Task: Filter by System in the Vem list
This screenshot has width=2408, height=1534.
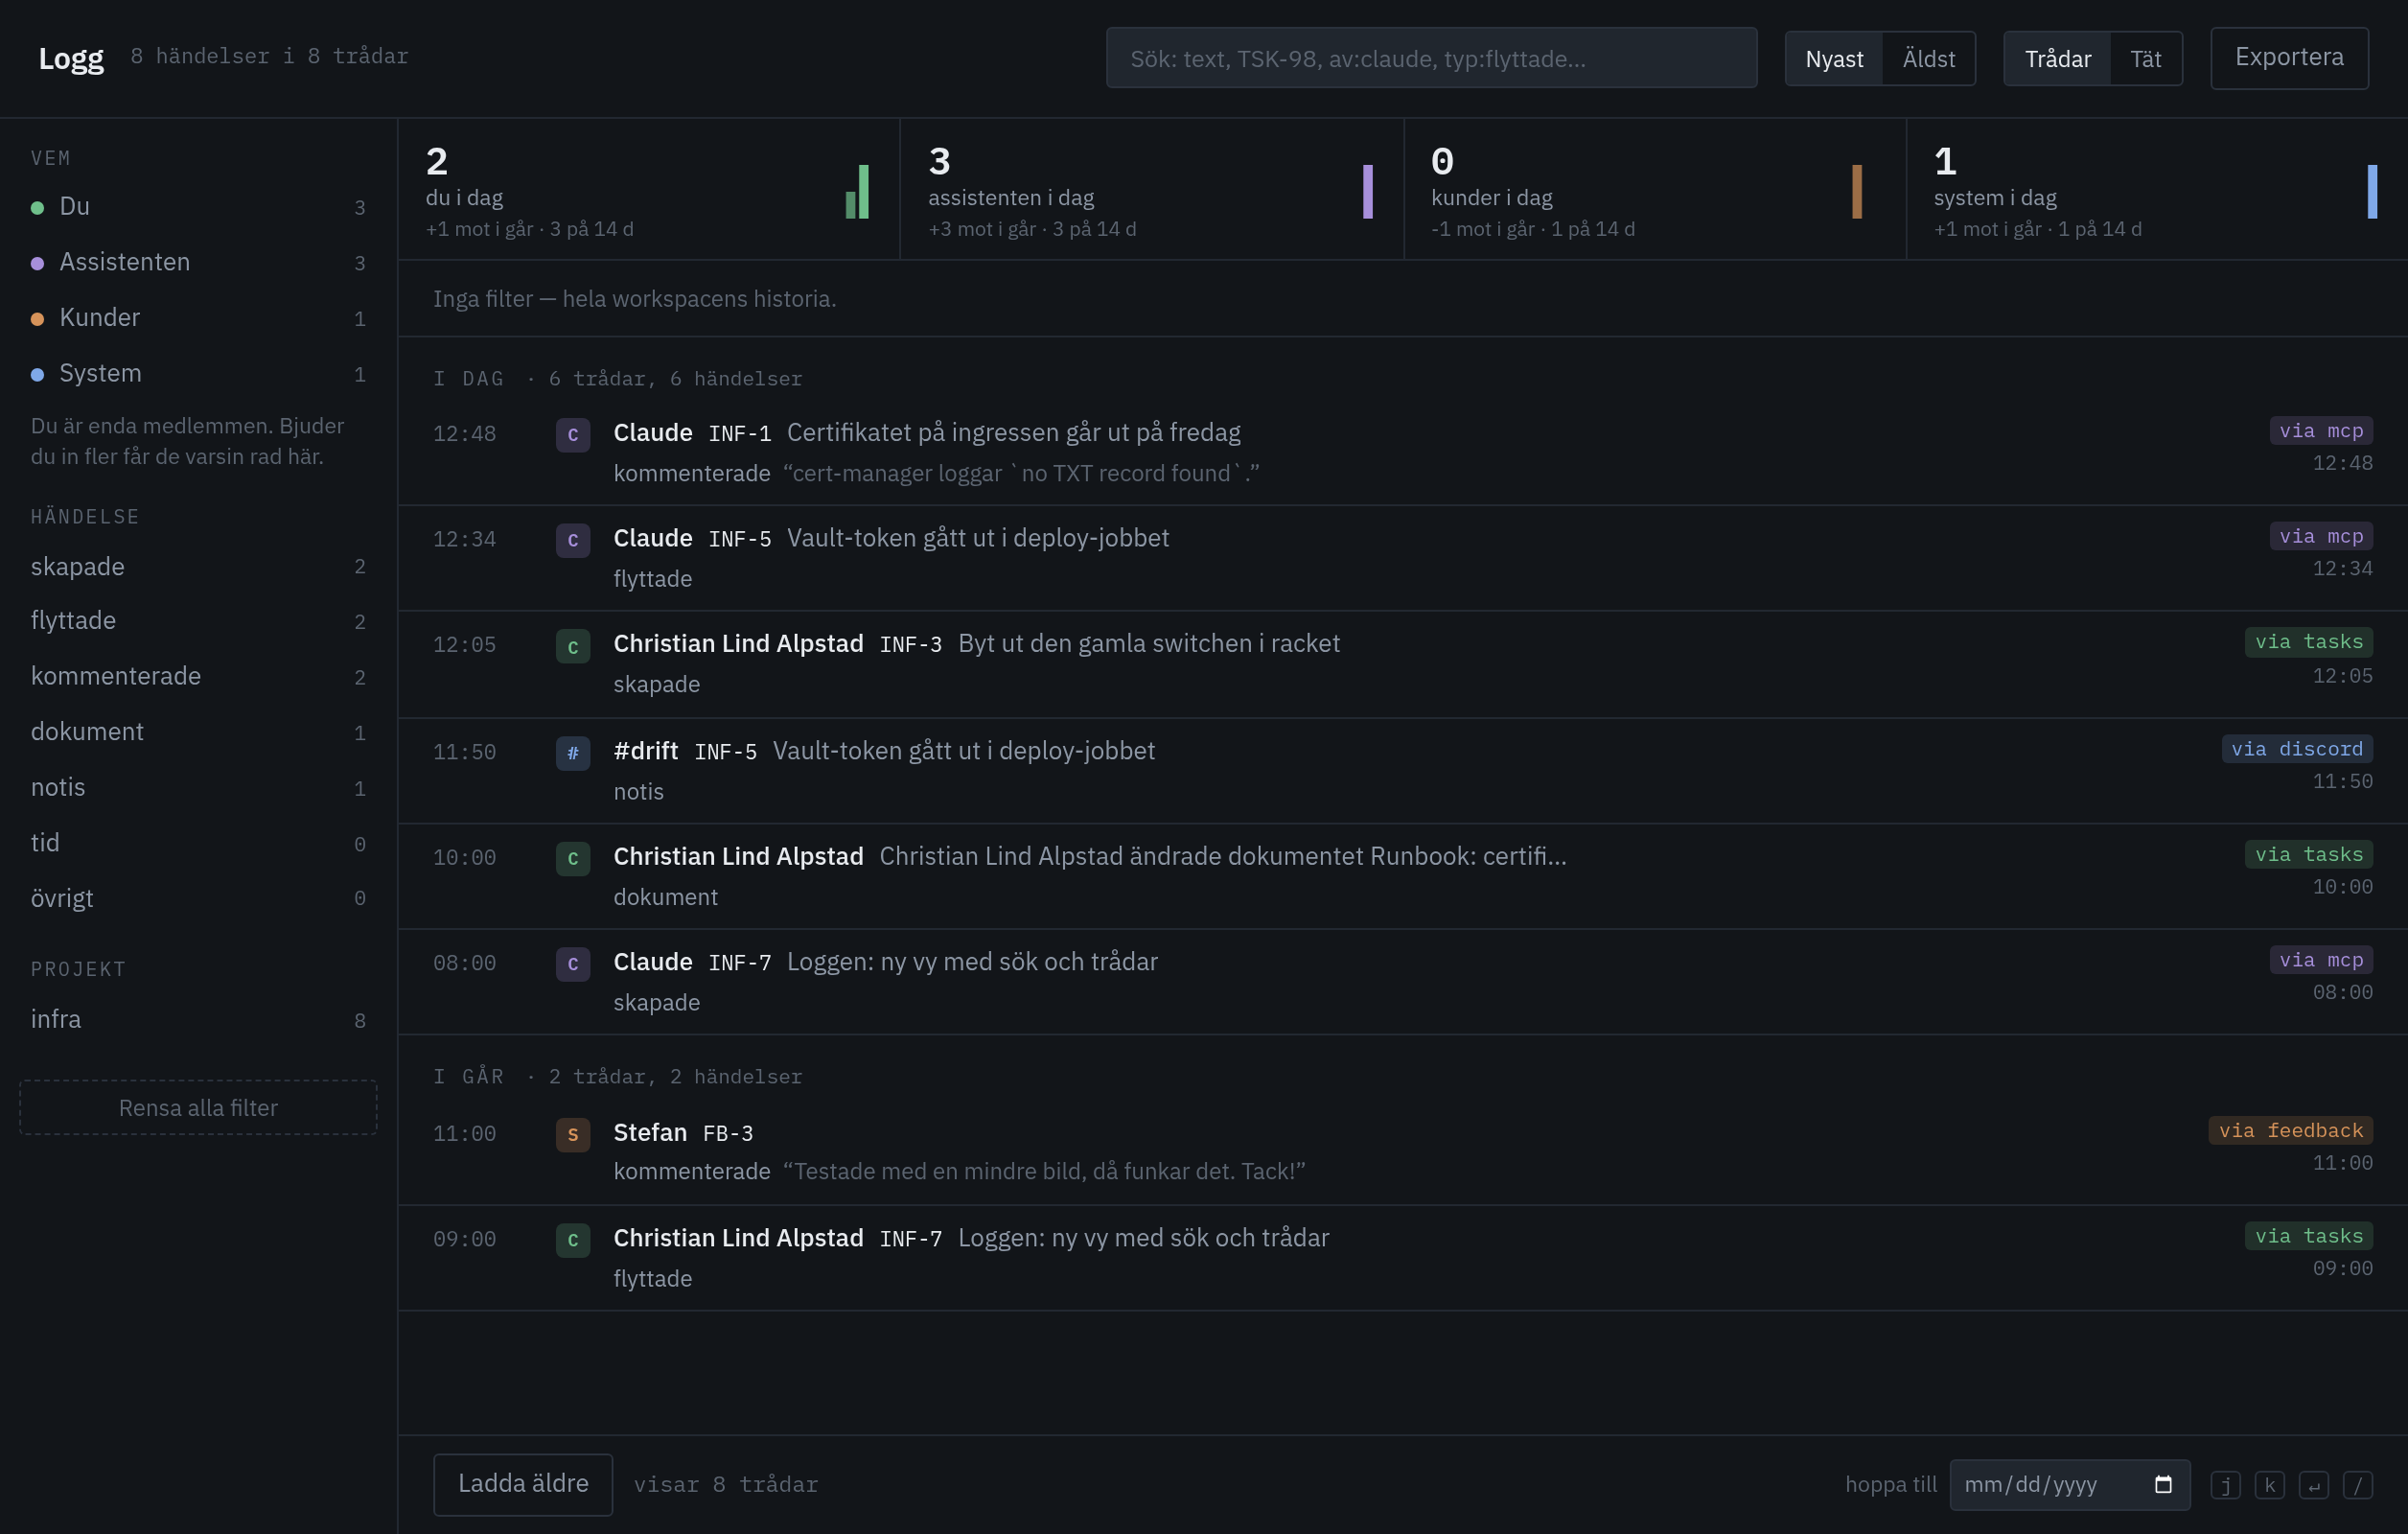Action: (x=198, y=374)
